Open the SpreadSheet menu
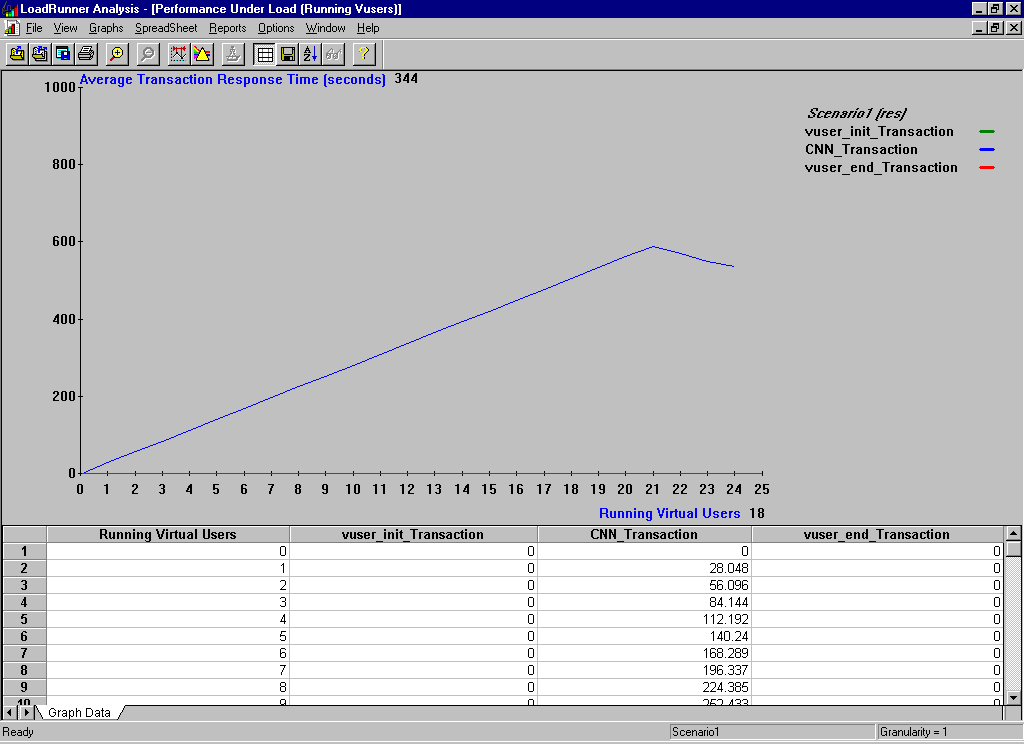The height and width of the screenshot is (744, 1024). (x=166, y=28)
